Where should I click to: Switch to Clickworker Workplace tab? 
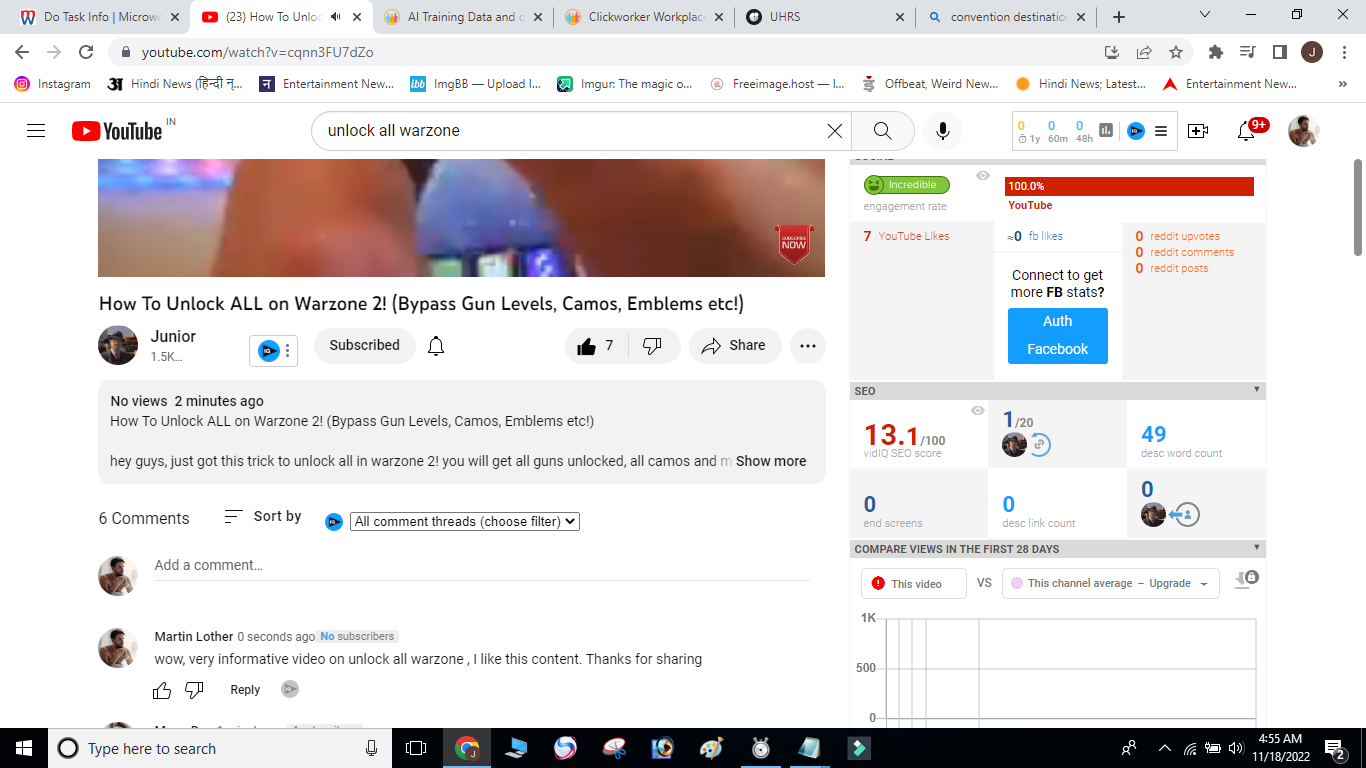[643, 17]
